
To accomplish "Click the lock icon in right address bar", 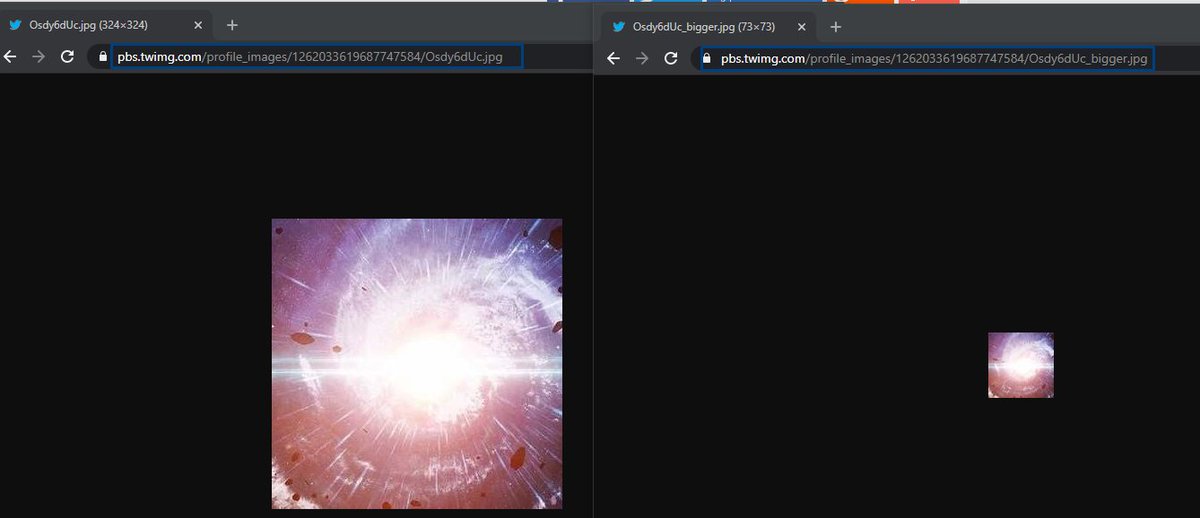I will [707, 58].
